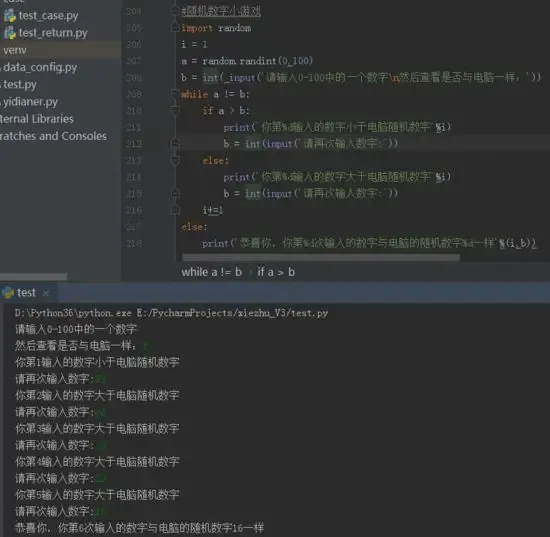Click 'import random' code line
The height and width of the screenshot is (537, 550).
coord(216,28)
